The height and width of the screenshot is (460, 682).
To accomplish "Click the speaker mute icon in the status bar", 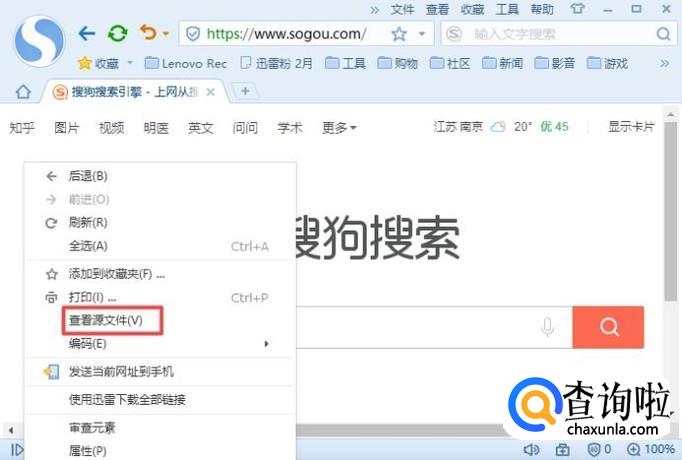I will tap(531, 449).
